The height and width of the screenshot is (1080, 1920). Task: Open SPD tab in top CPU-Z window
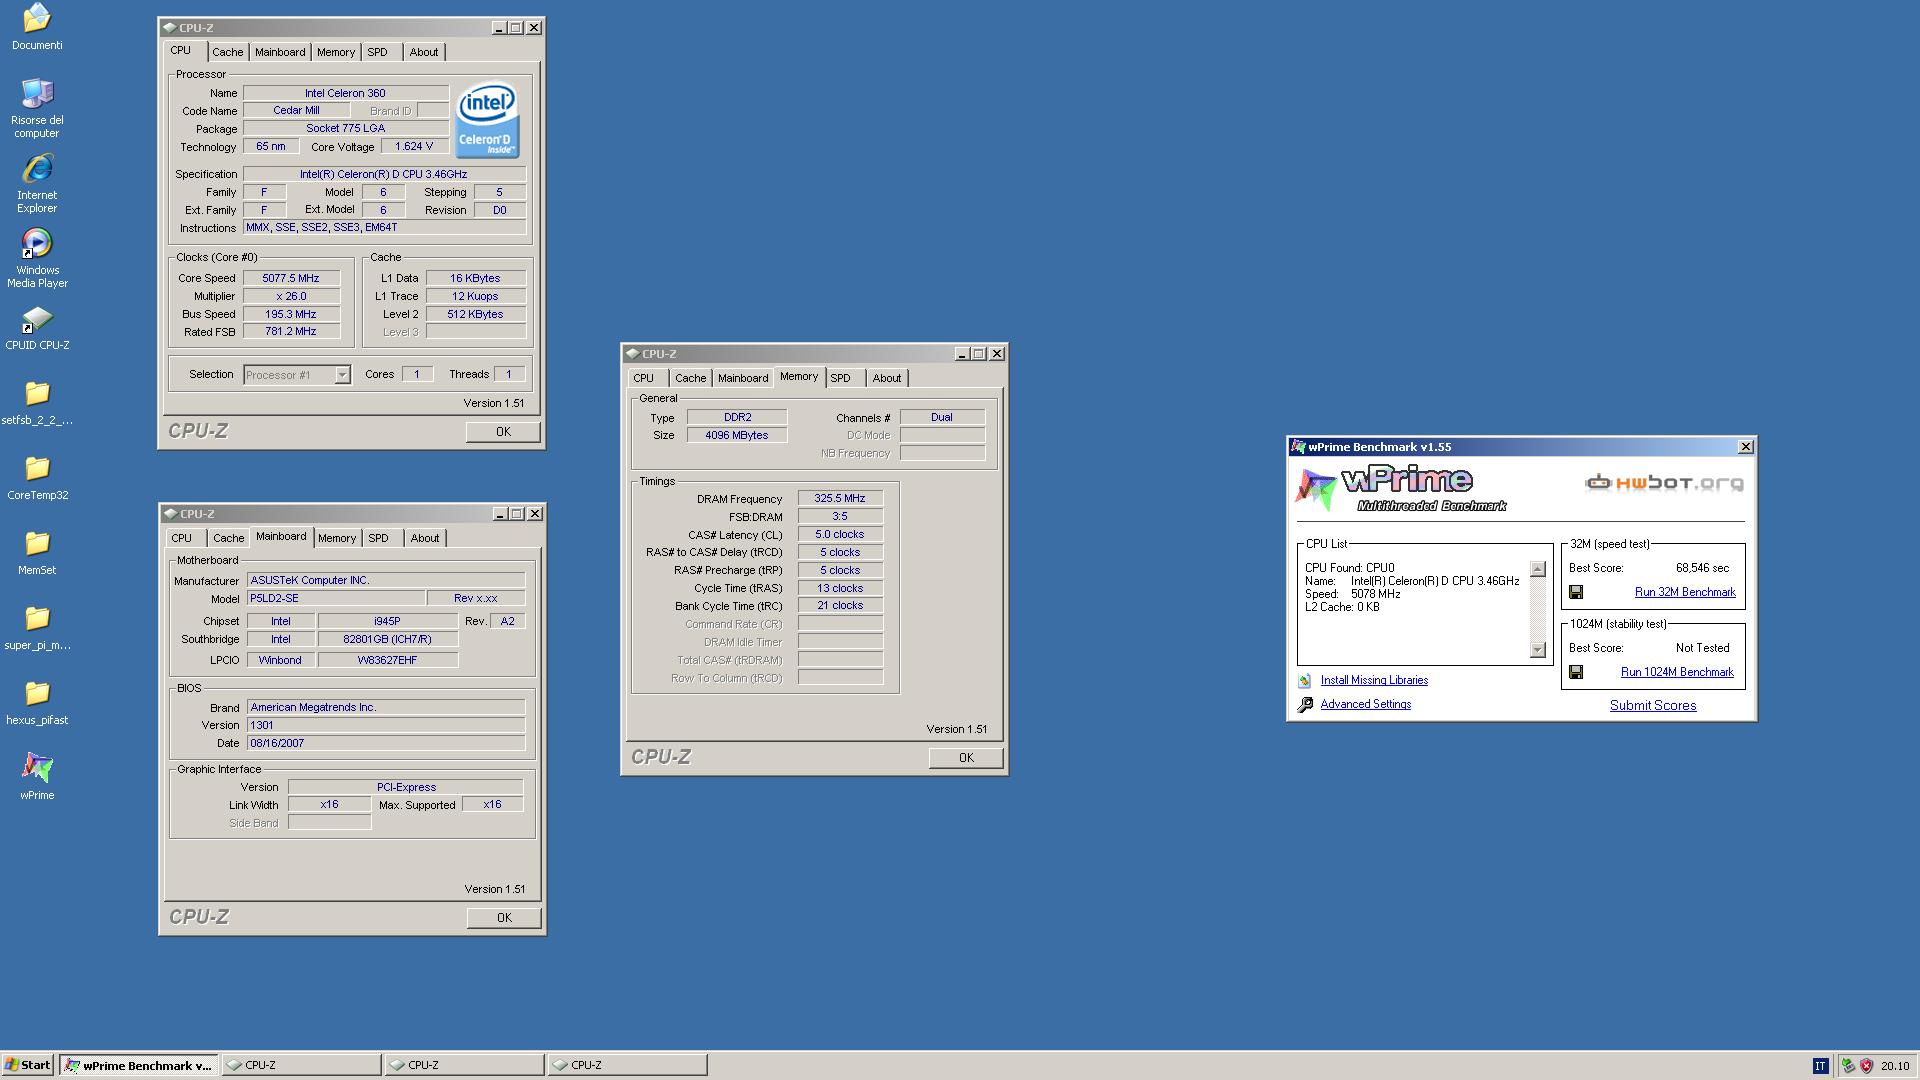[x=377, y=52]
